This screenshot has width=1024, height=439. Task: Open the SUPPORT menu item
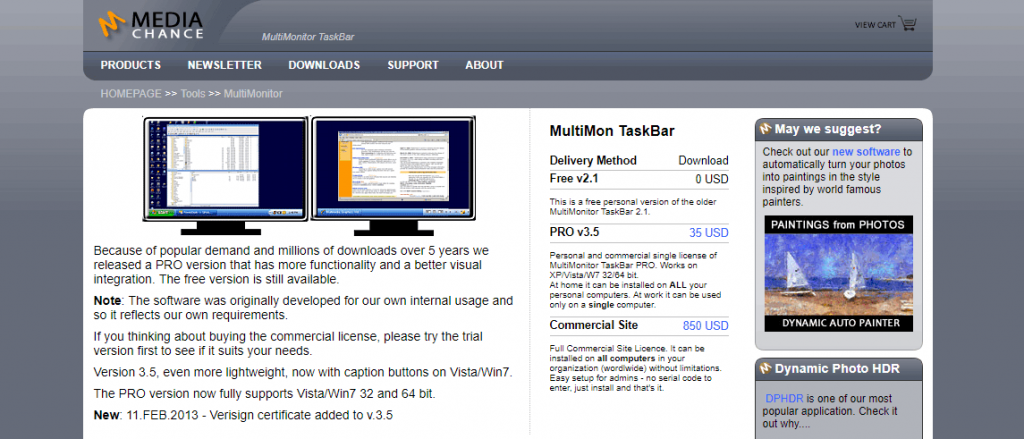point(413,65)
